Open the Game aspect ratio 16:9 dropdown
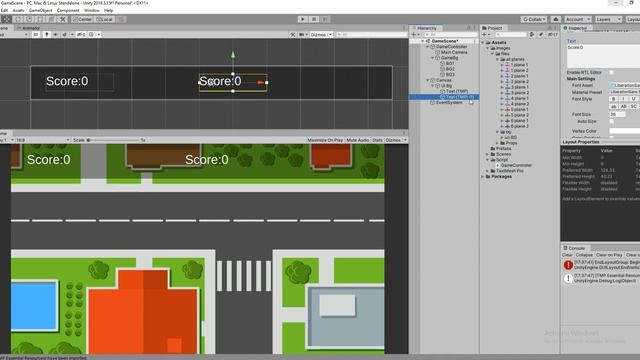This screenshot has width=640, height=360. [x=42, y=140]
